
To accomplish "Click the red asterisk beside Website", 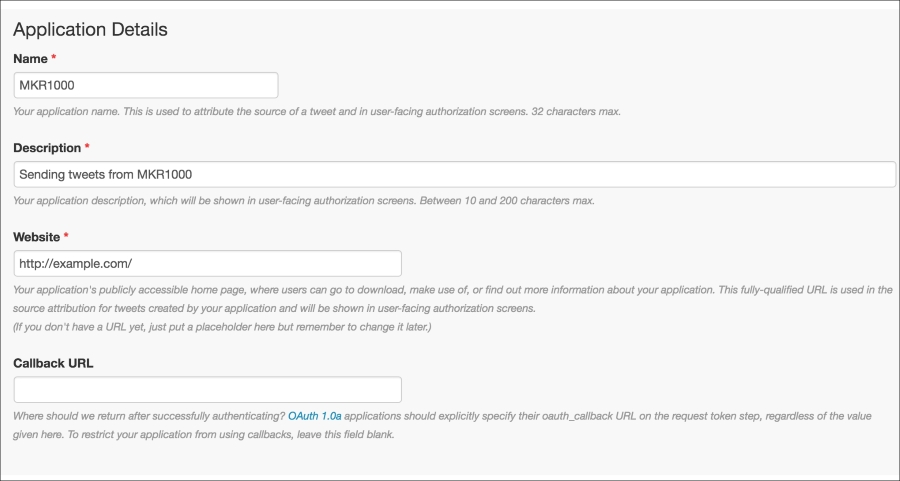I will point(66,236).
